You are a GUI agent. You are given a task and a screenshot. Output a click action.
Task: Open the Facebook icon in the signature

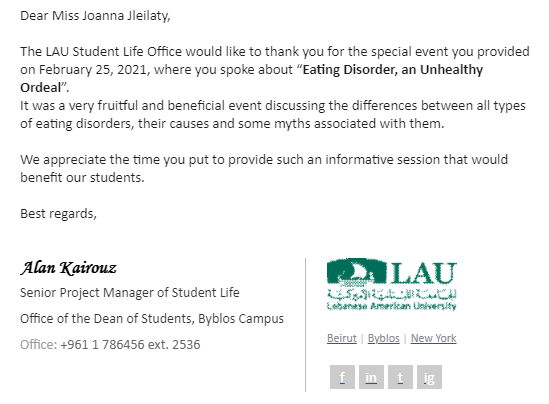(342, 377)
